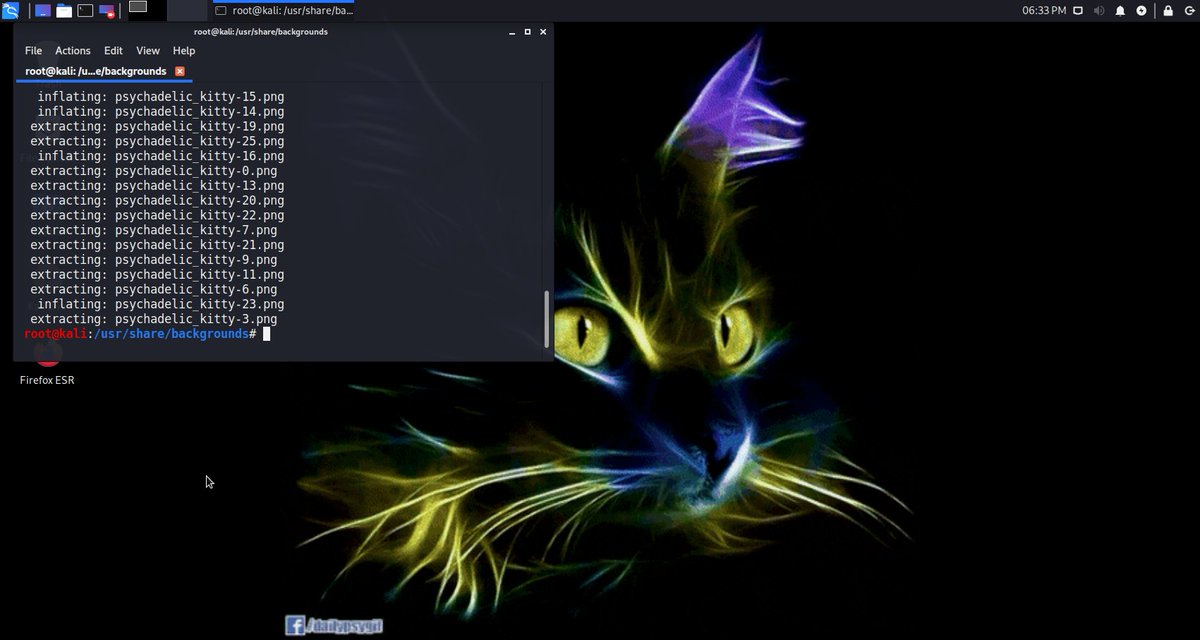Click the terminal window title text
1200x640 pixels.
pos(261,32)
